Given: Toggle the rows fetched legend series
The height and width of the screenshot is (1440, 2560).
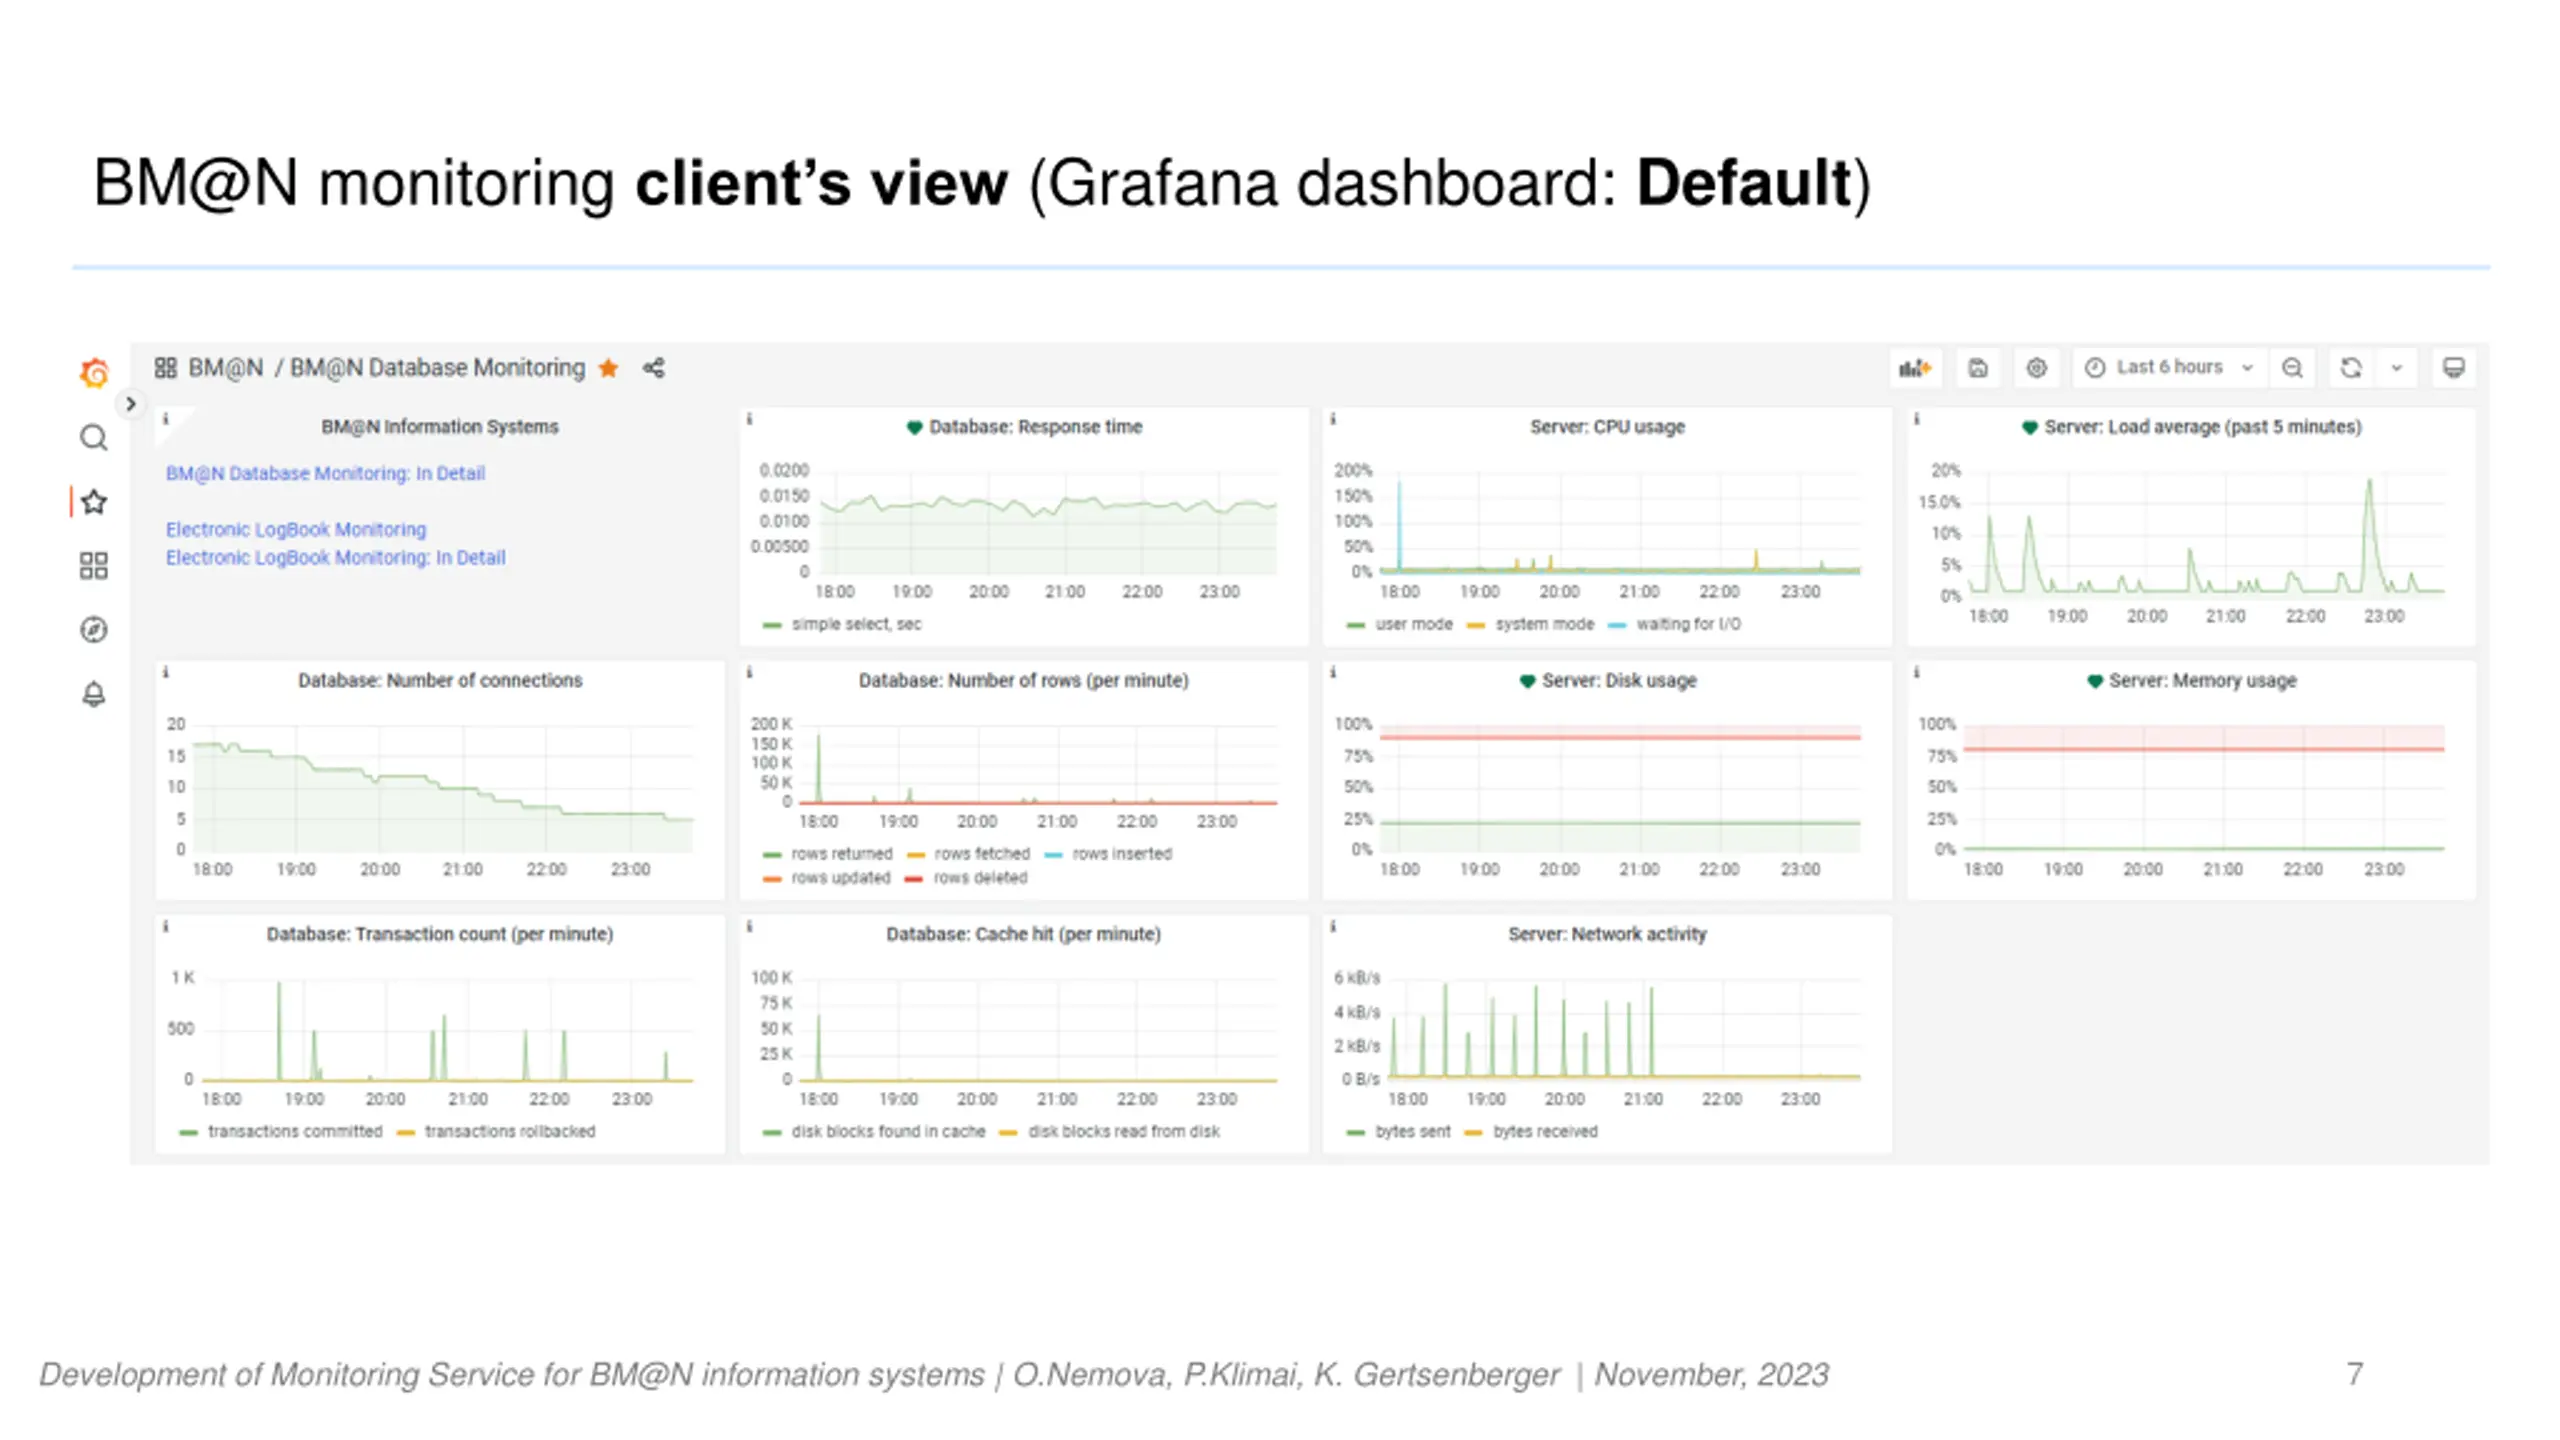Looking at the screenshot, I should [981, 854].
